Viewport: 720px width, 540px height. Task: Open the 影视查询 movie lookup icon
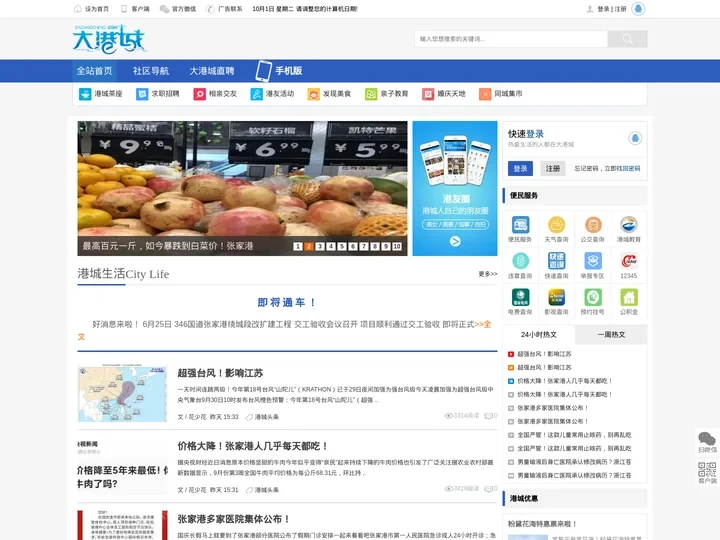(556, 297)
